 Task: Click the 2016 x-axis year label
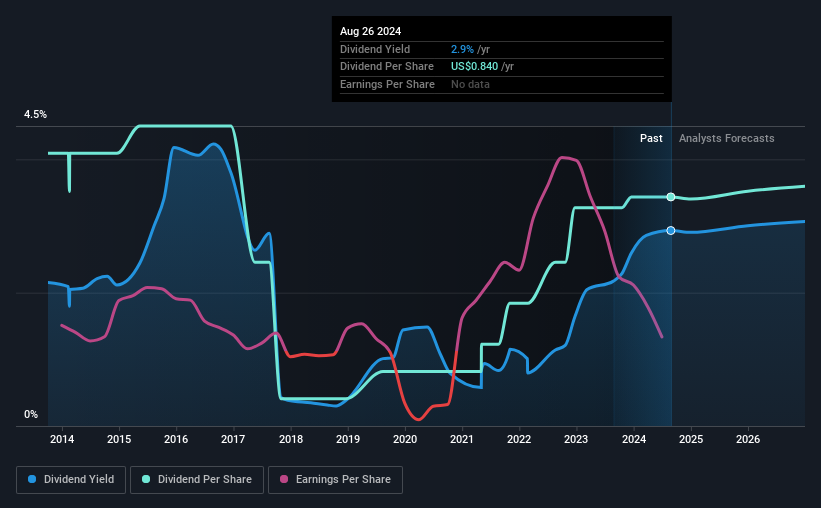click(176, 439)
